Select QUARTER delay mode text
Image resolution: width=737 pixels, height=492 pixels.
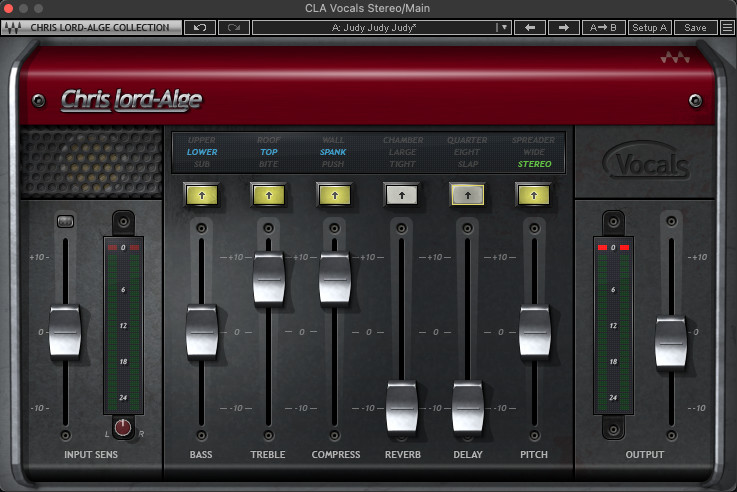point(467,140)
